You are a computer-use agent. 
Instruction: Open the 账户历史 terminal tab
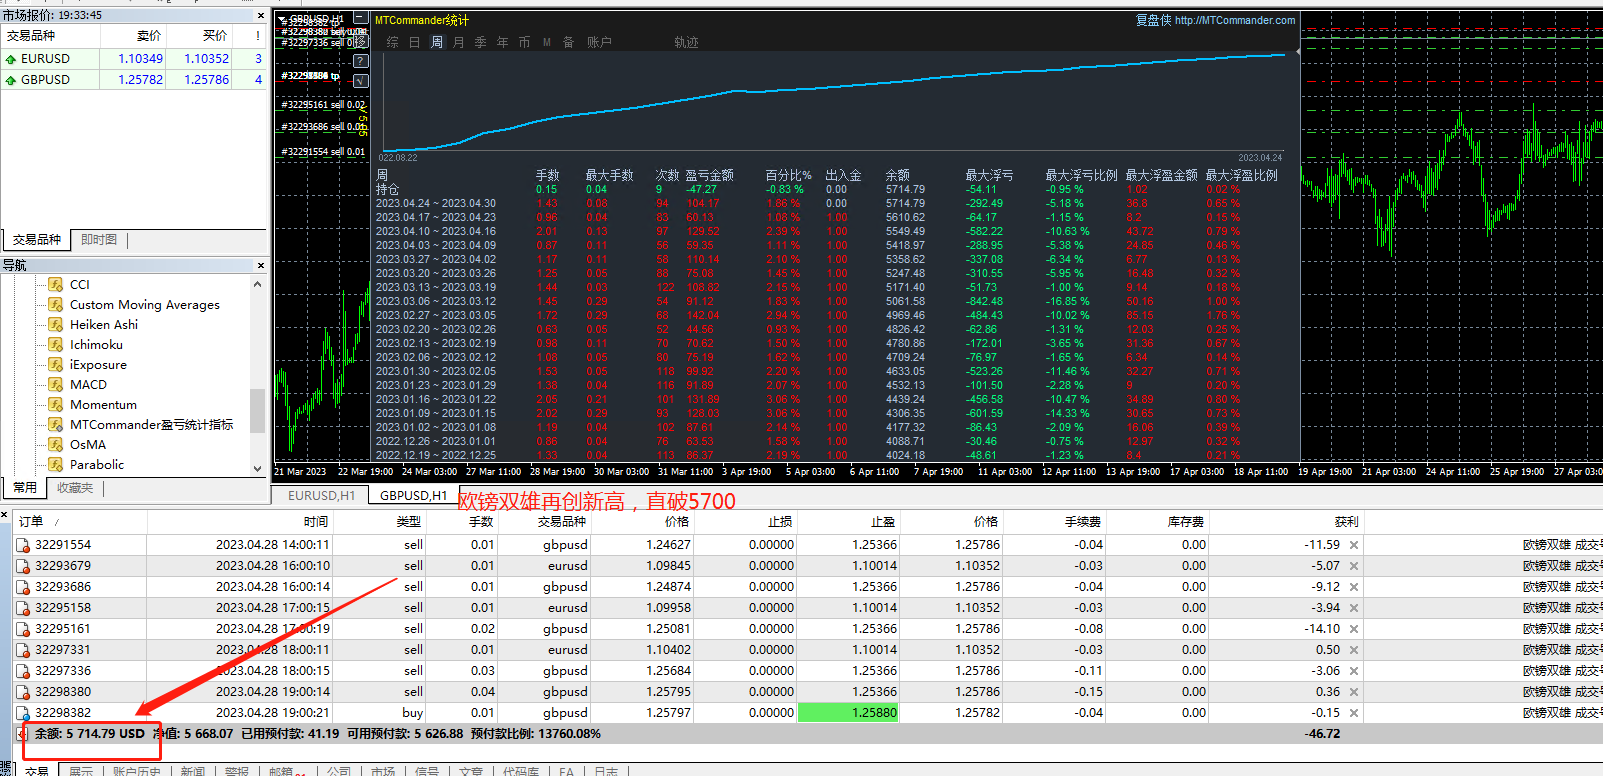pyautogui.click(x=137, y=771)
